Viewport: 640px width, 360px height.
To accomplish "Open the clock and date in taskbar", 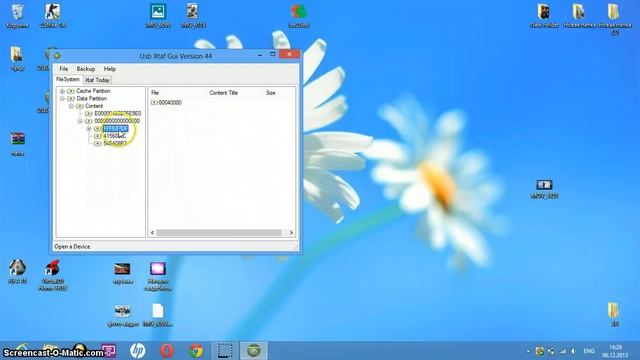I will [614, 351].
